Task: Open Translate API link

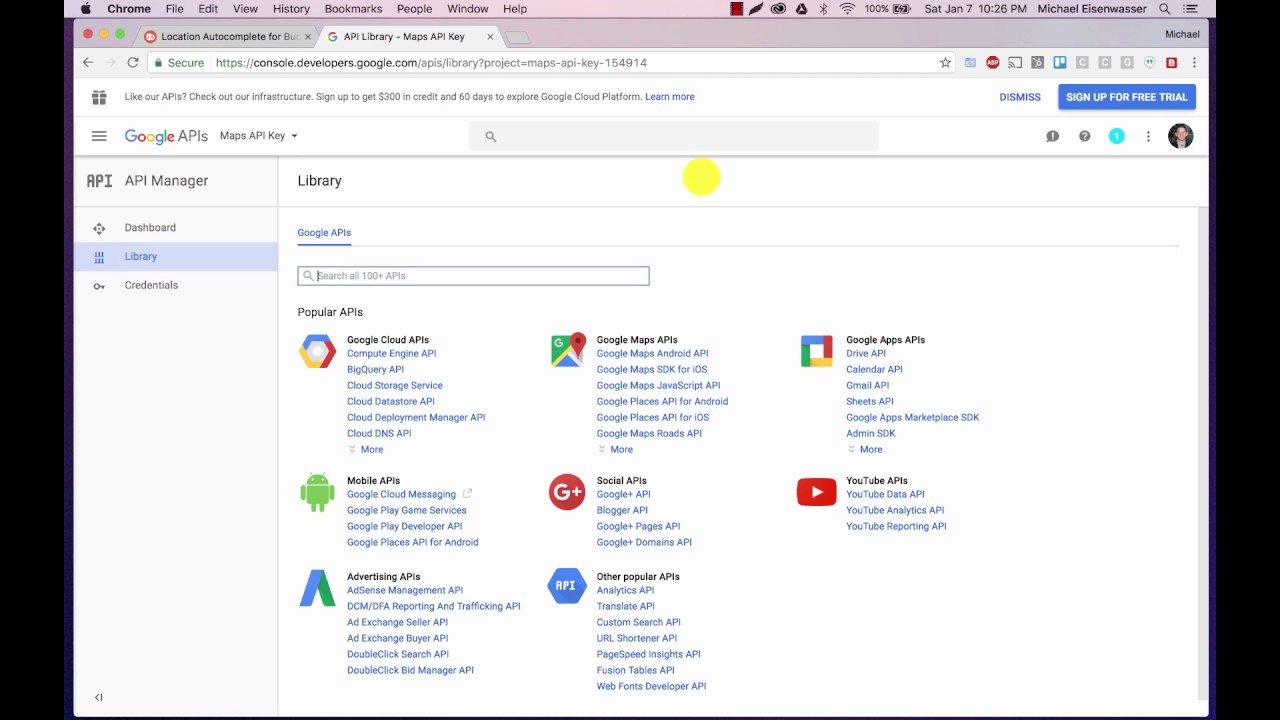Action: click(x=626, y=607)
